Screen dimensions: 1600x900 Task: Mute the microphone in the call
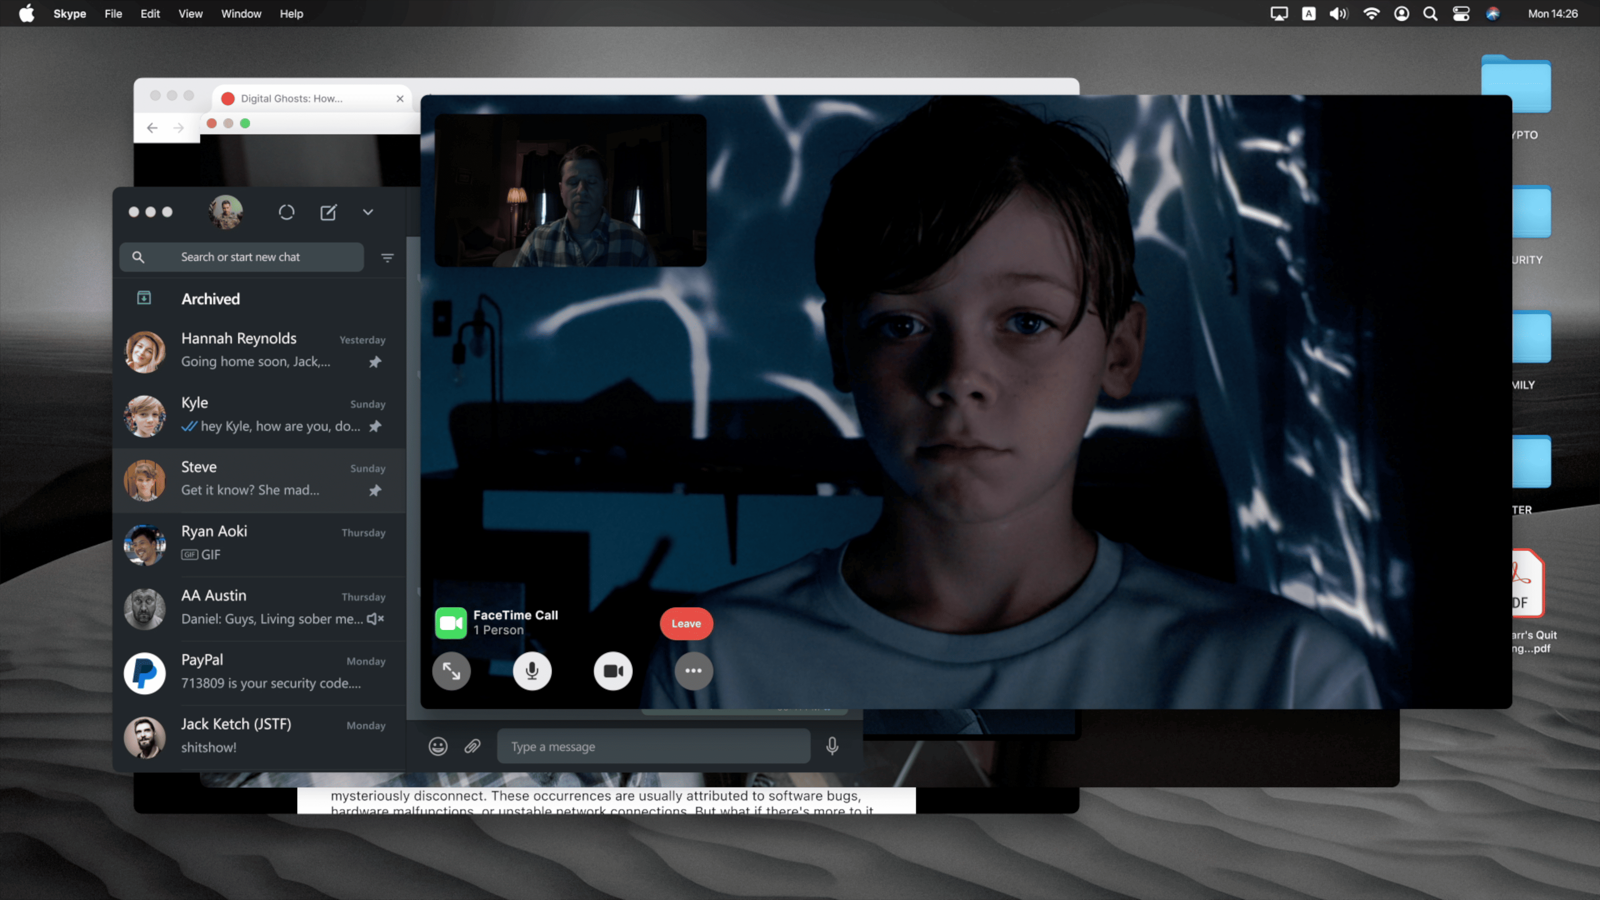click(x=532, y=671)
